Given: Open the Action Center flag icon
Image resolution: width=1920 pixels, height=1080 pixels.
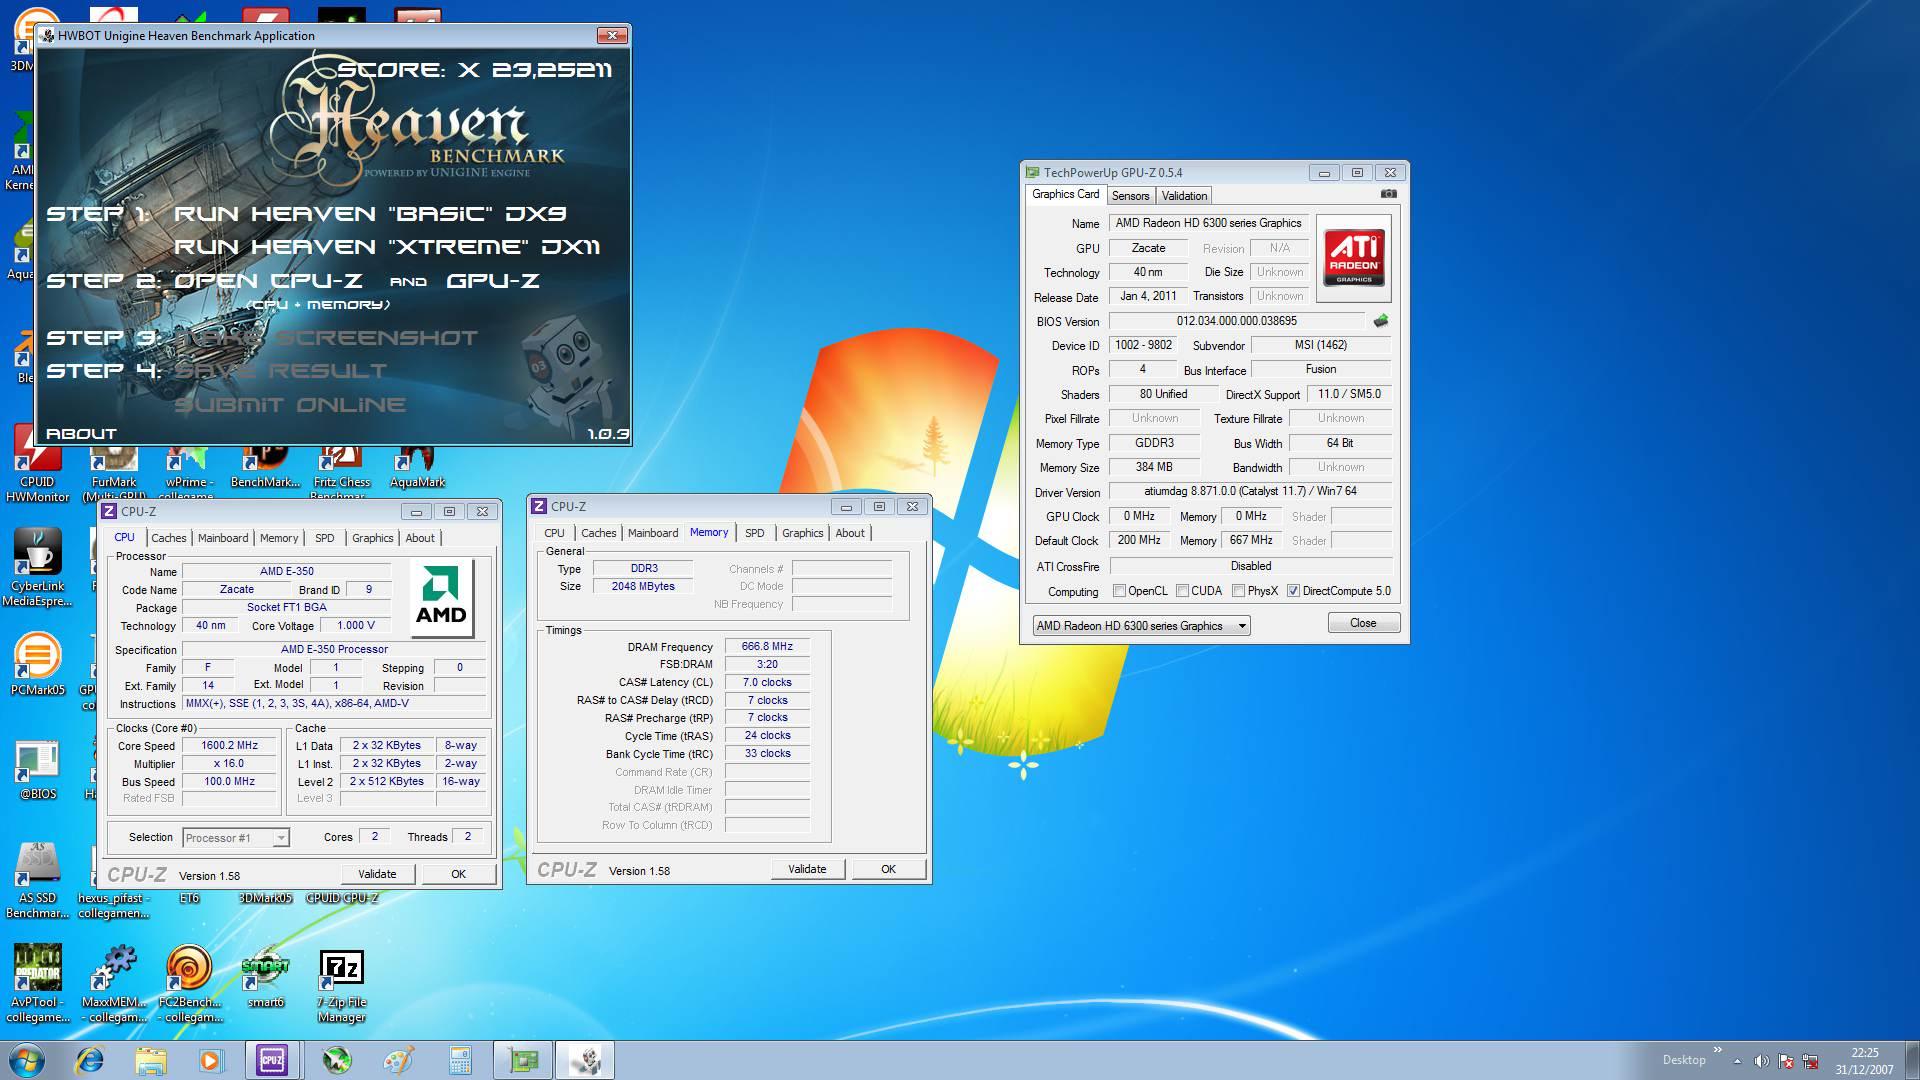Looking at the screenshot, I should click(1786, 1061).
